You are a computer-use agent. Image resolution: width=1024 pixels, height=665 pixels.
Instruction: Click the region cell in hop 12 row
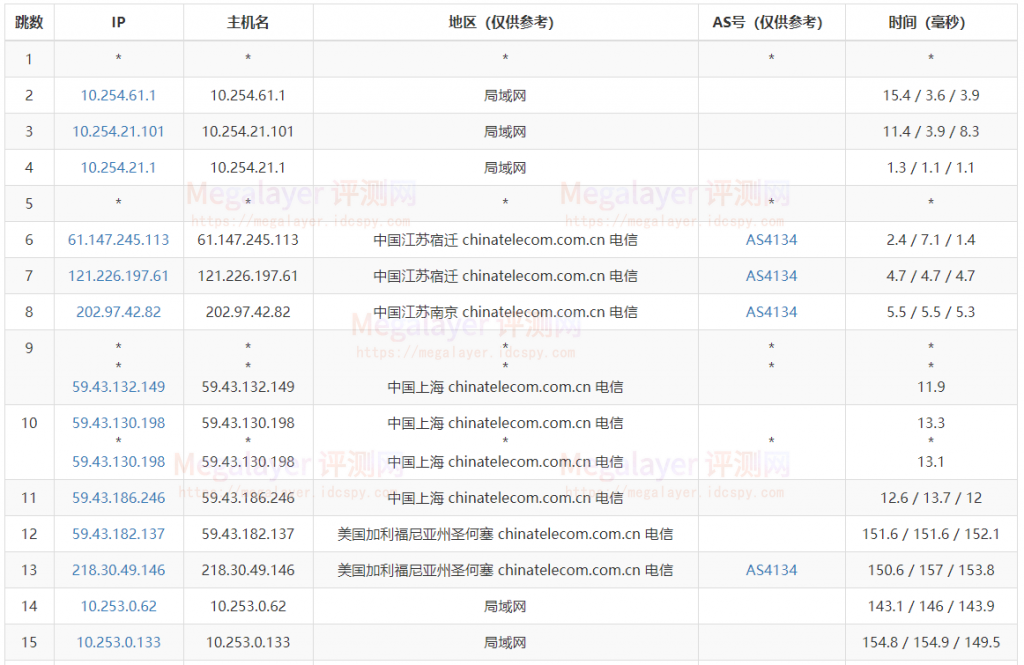505,534
